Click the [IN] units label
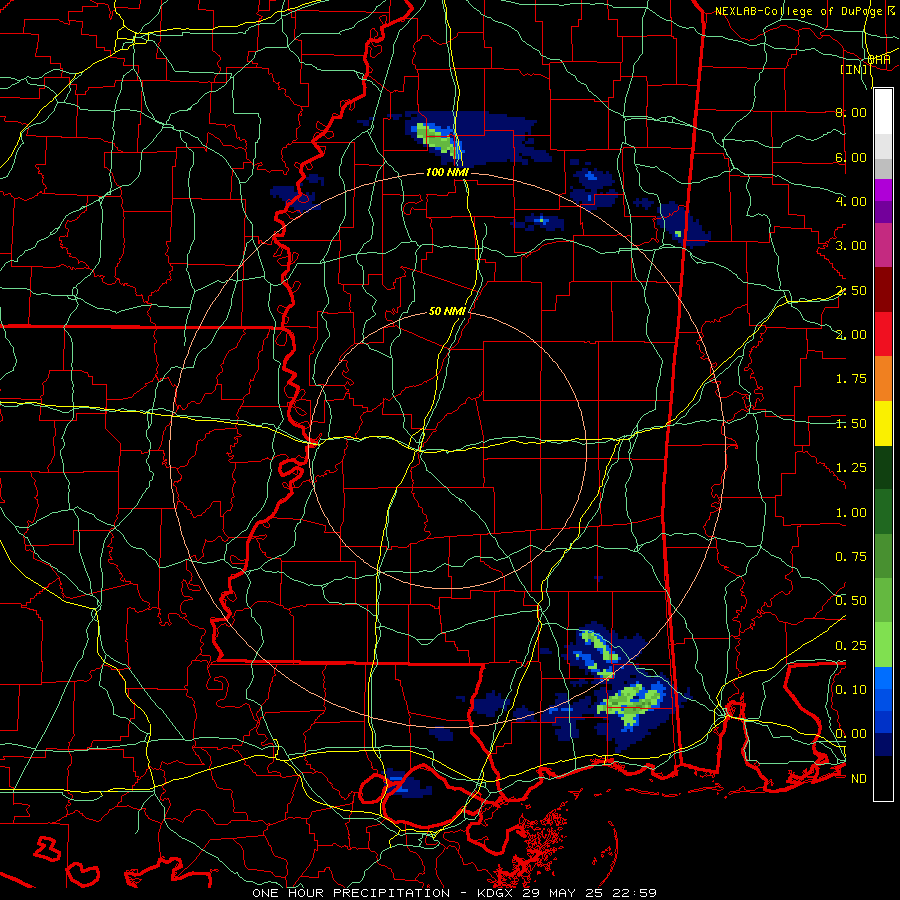 pos(854,69)
